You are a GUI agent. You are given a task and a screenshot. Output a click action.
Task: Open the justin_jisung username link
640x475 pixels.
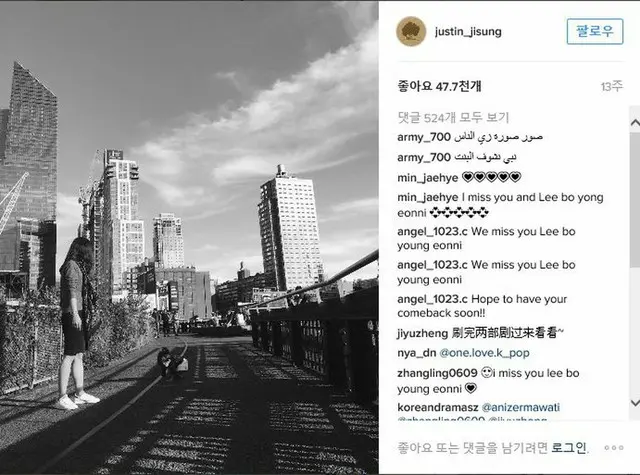click(x=468, y=31)
